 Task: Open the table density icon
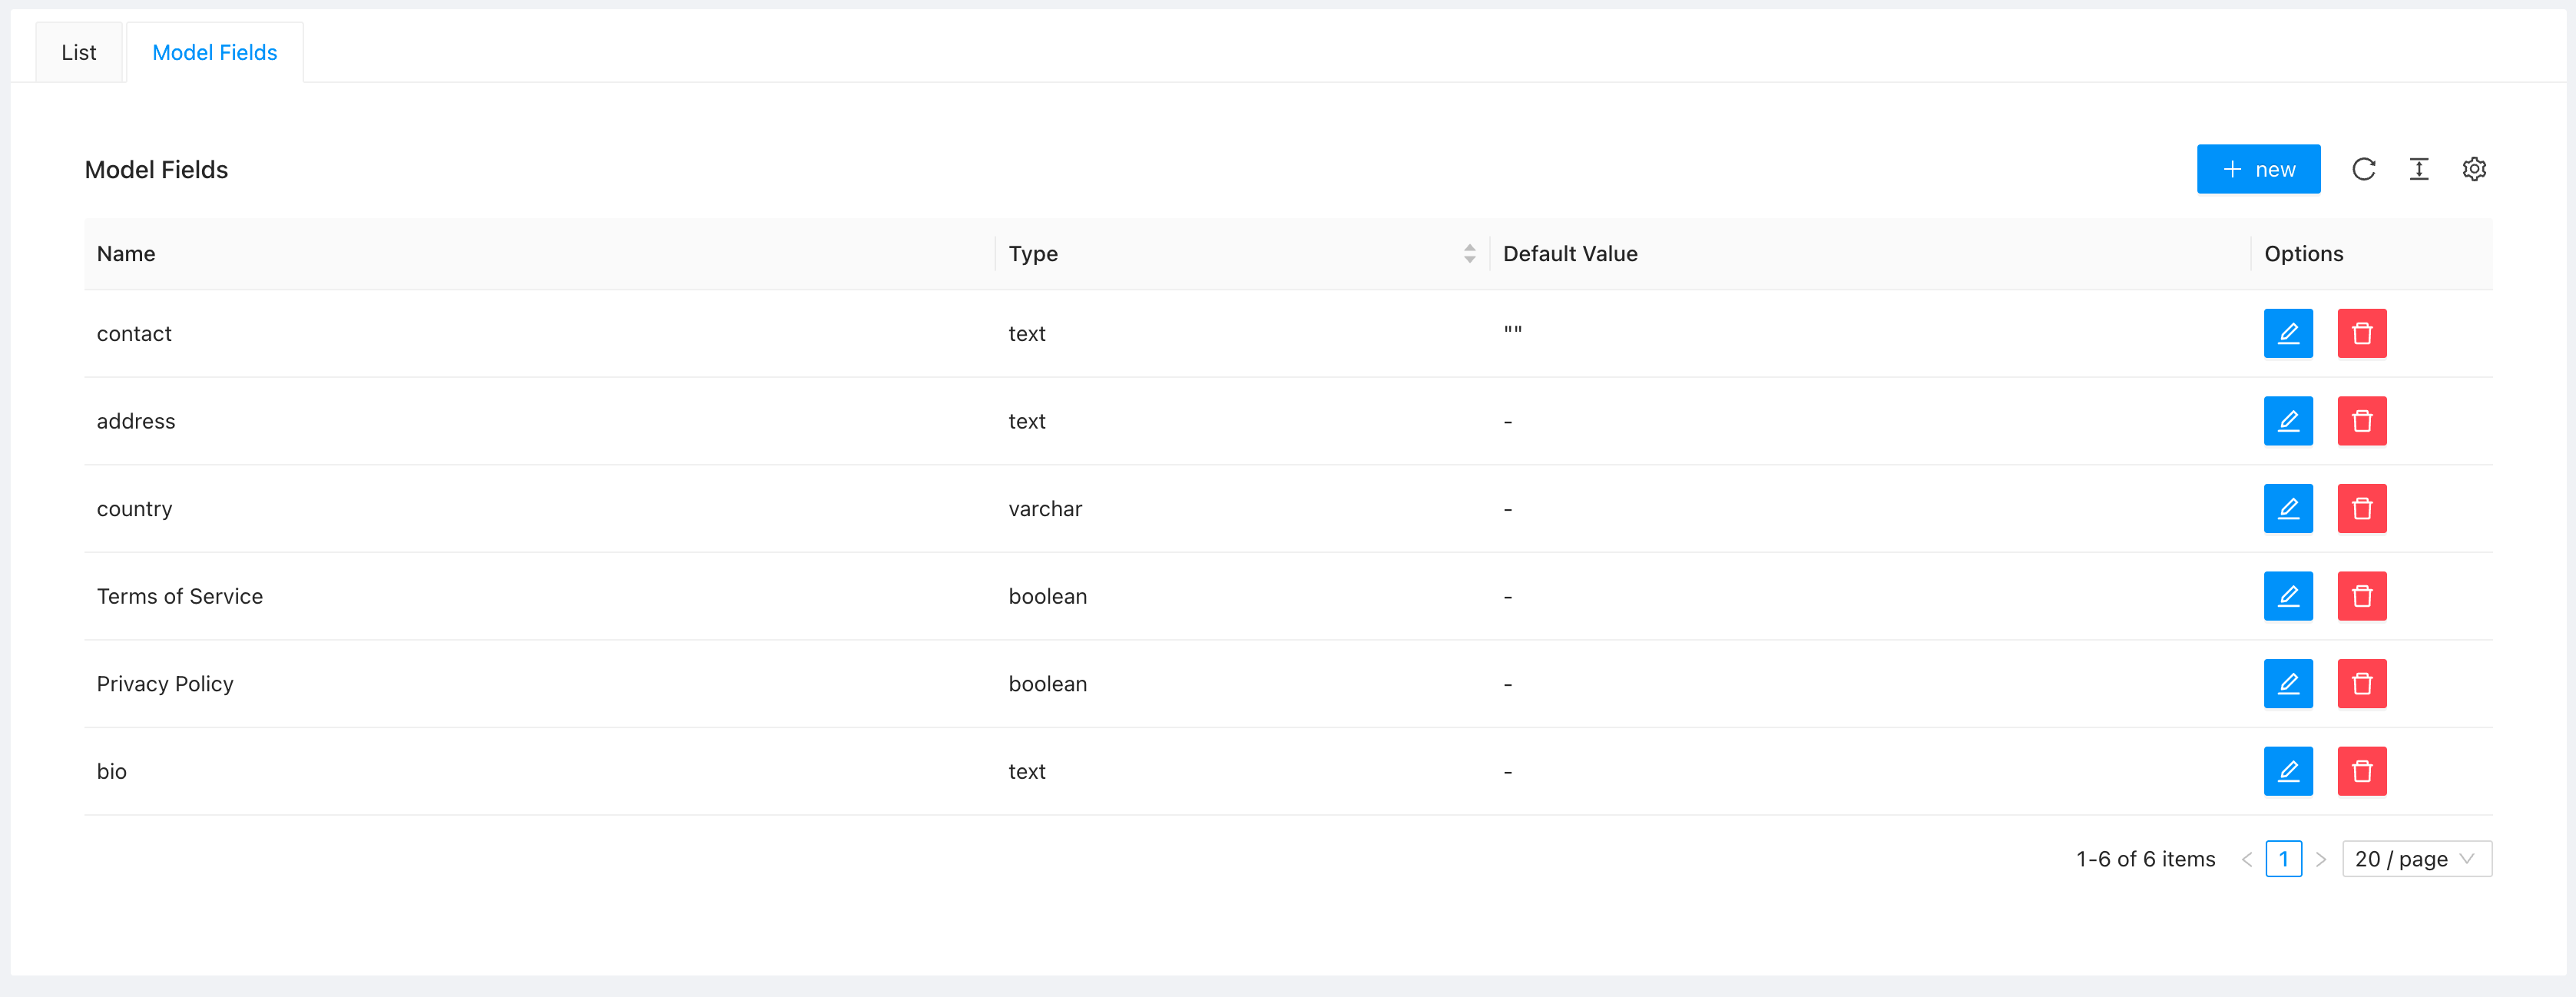click(2418, 169)
